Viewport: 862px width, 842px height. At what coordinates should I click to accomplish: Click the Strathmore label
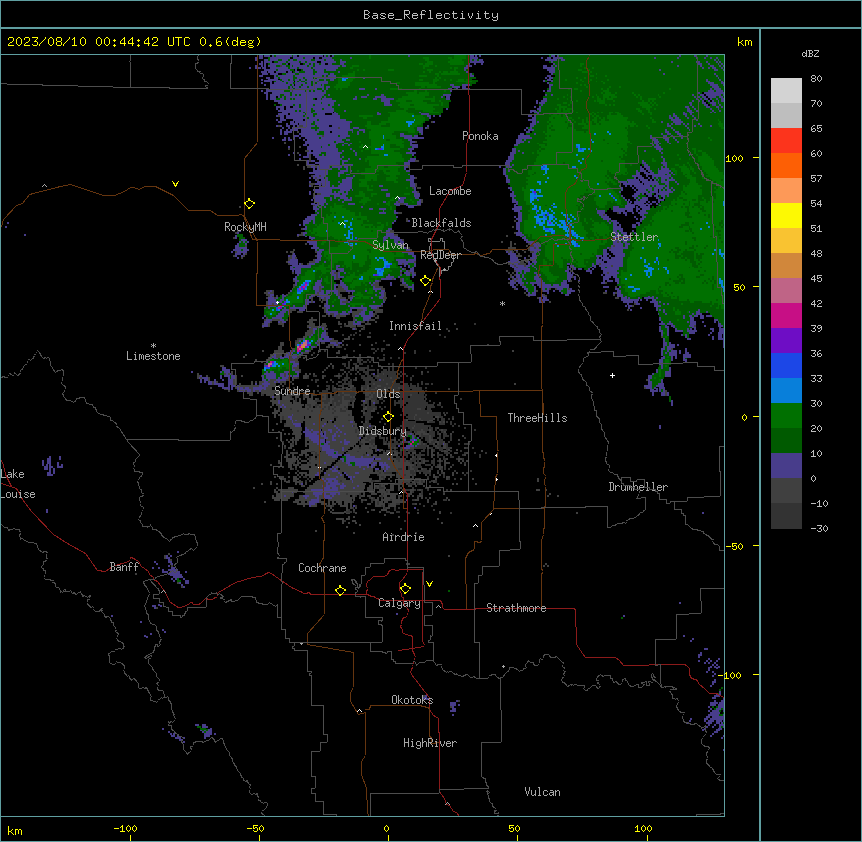click(x=516, y=608)
